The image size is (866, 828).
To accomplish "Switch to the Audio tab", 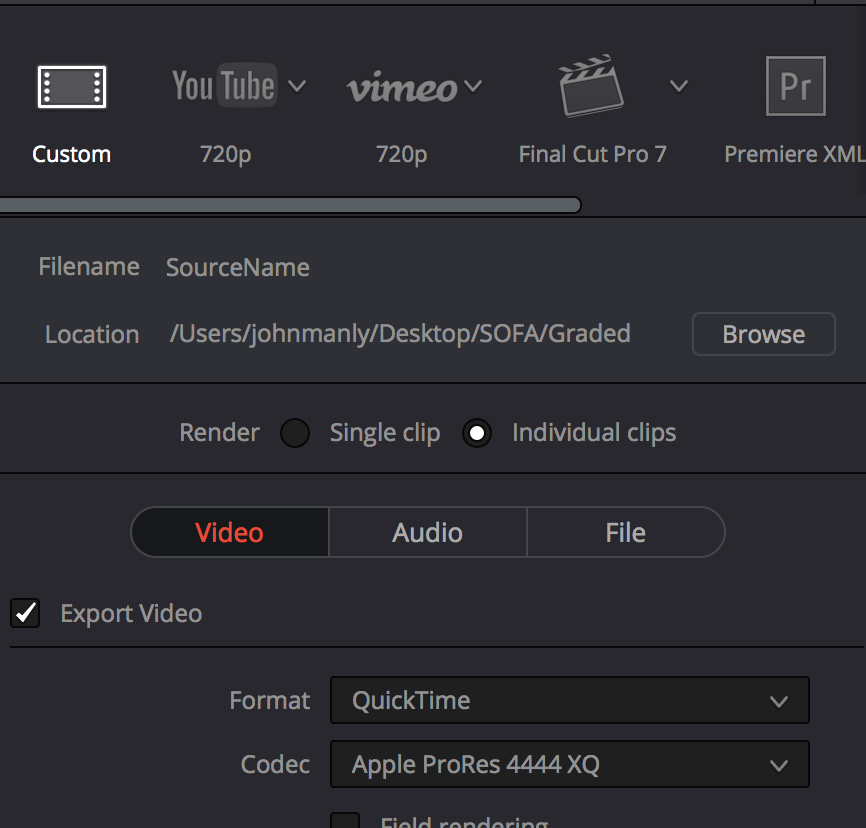I will [427, 532].
